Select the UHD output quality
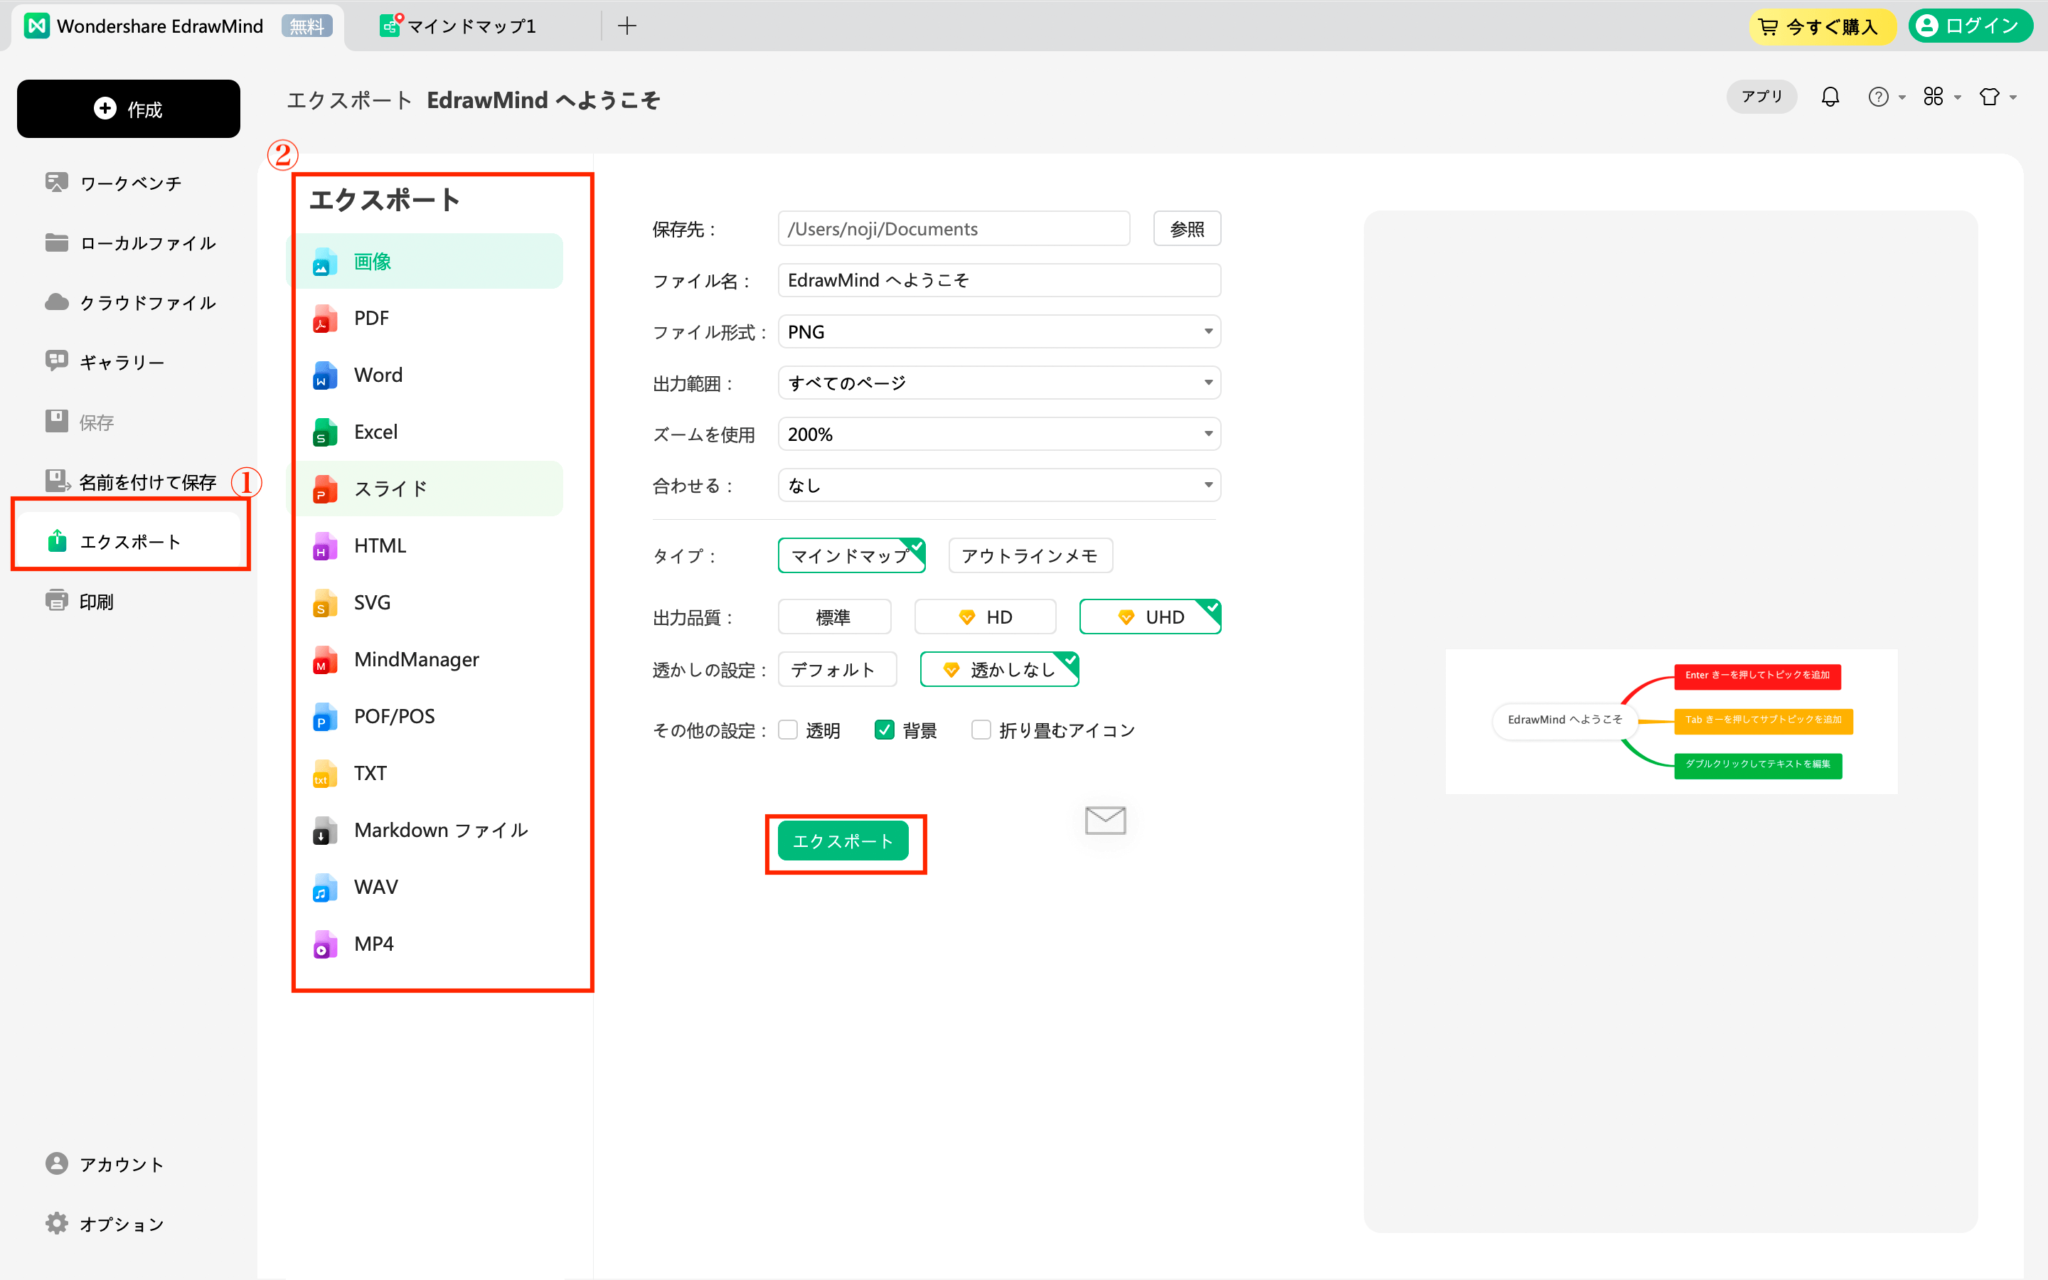 point(1149,616)
